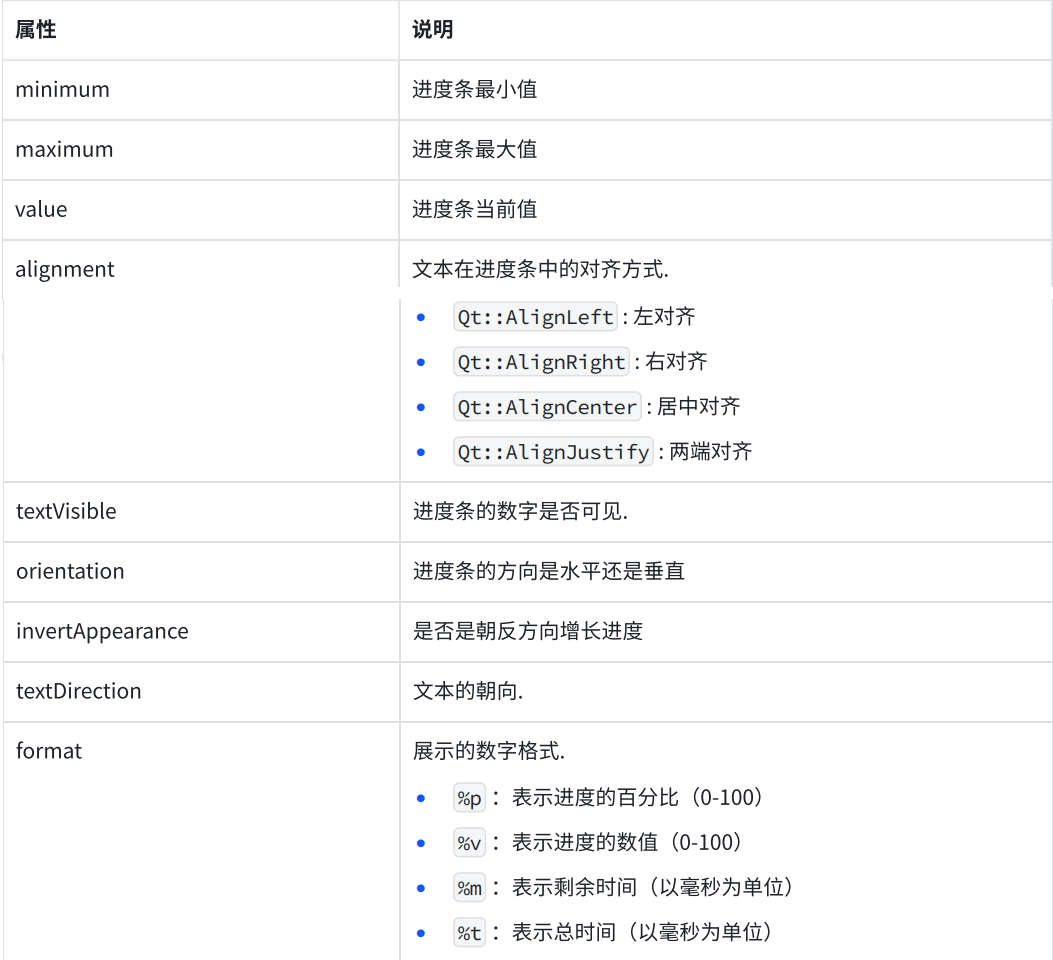Click the maximum property cell
1053x960 pixels.
tap(200, 150)
